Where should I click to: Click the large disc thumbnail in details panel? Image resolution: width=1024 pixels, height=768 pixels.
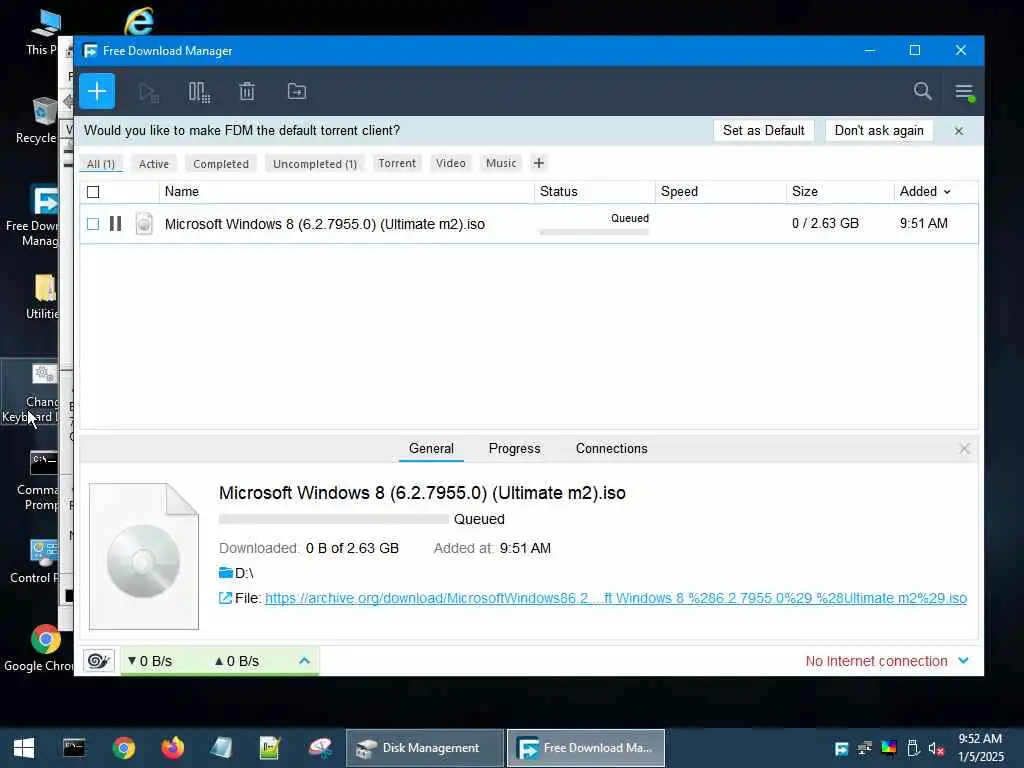(x=144, y=556)
